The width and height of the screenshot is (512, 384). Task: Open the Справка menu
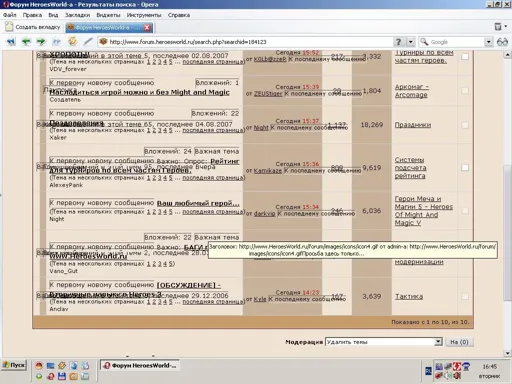pos(179,15)
